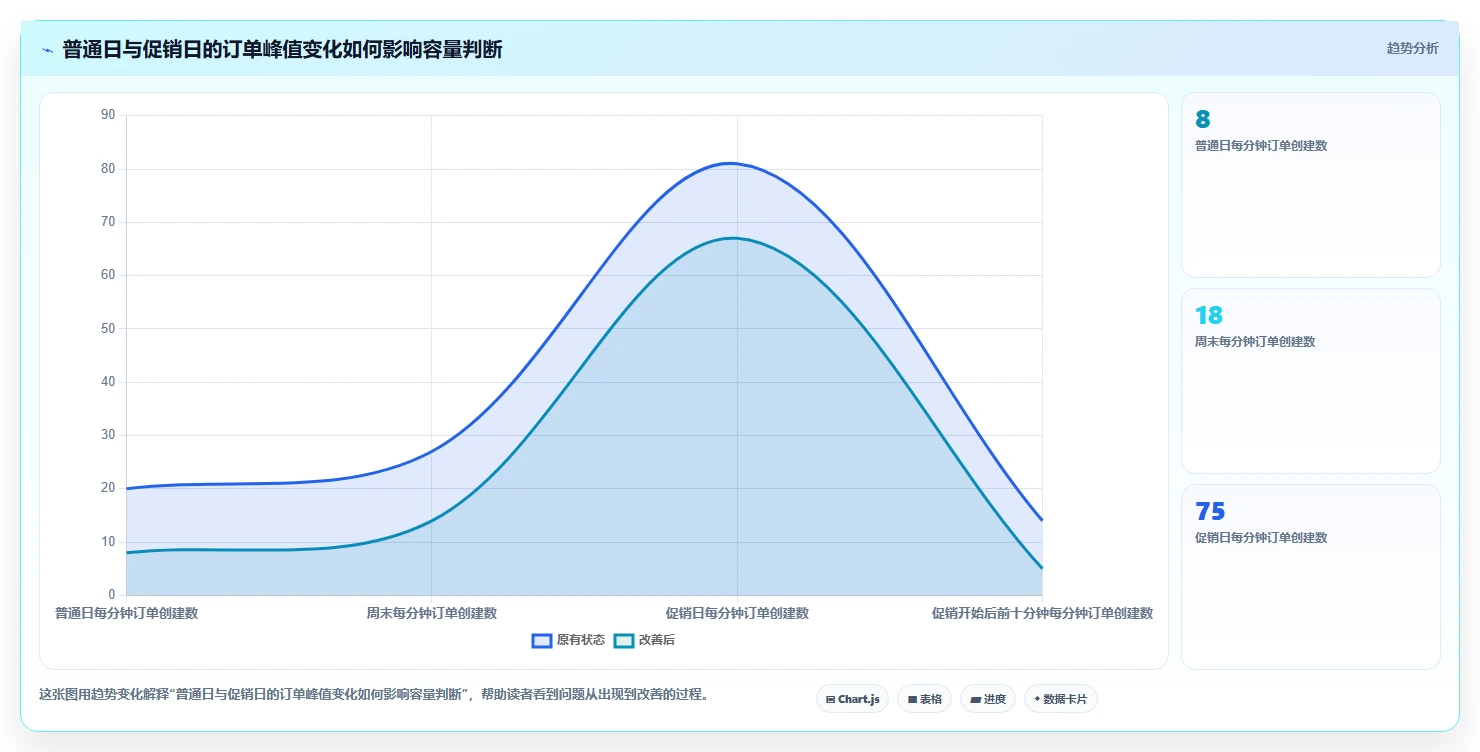Image resolution: width=1480 pixels, height=752 pixels.
Task: Select the 进度 tag button
Action: pyautogui.click(x=987, y=699)
